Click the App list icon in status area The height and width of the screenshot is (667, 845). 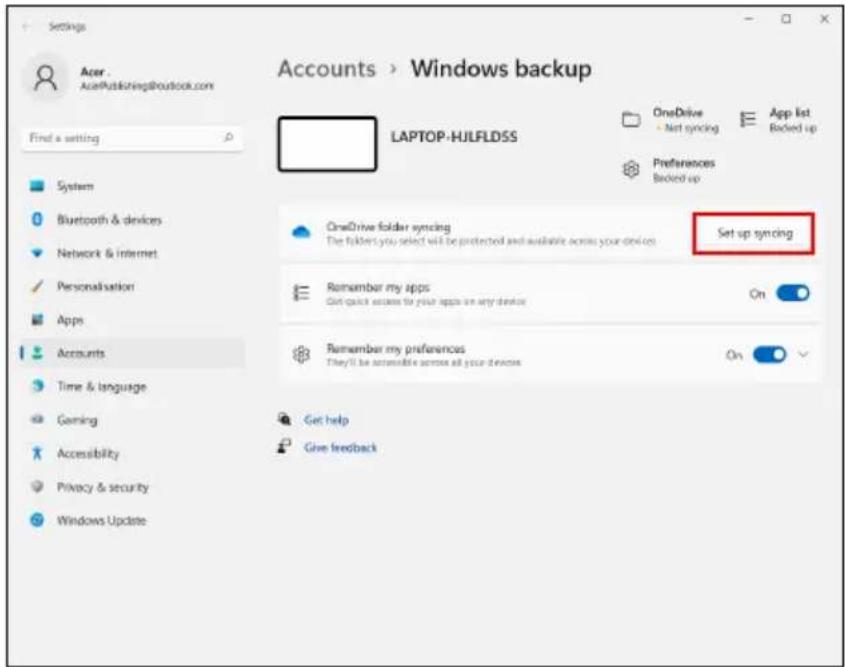click(747, 119)
